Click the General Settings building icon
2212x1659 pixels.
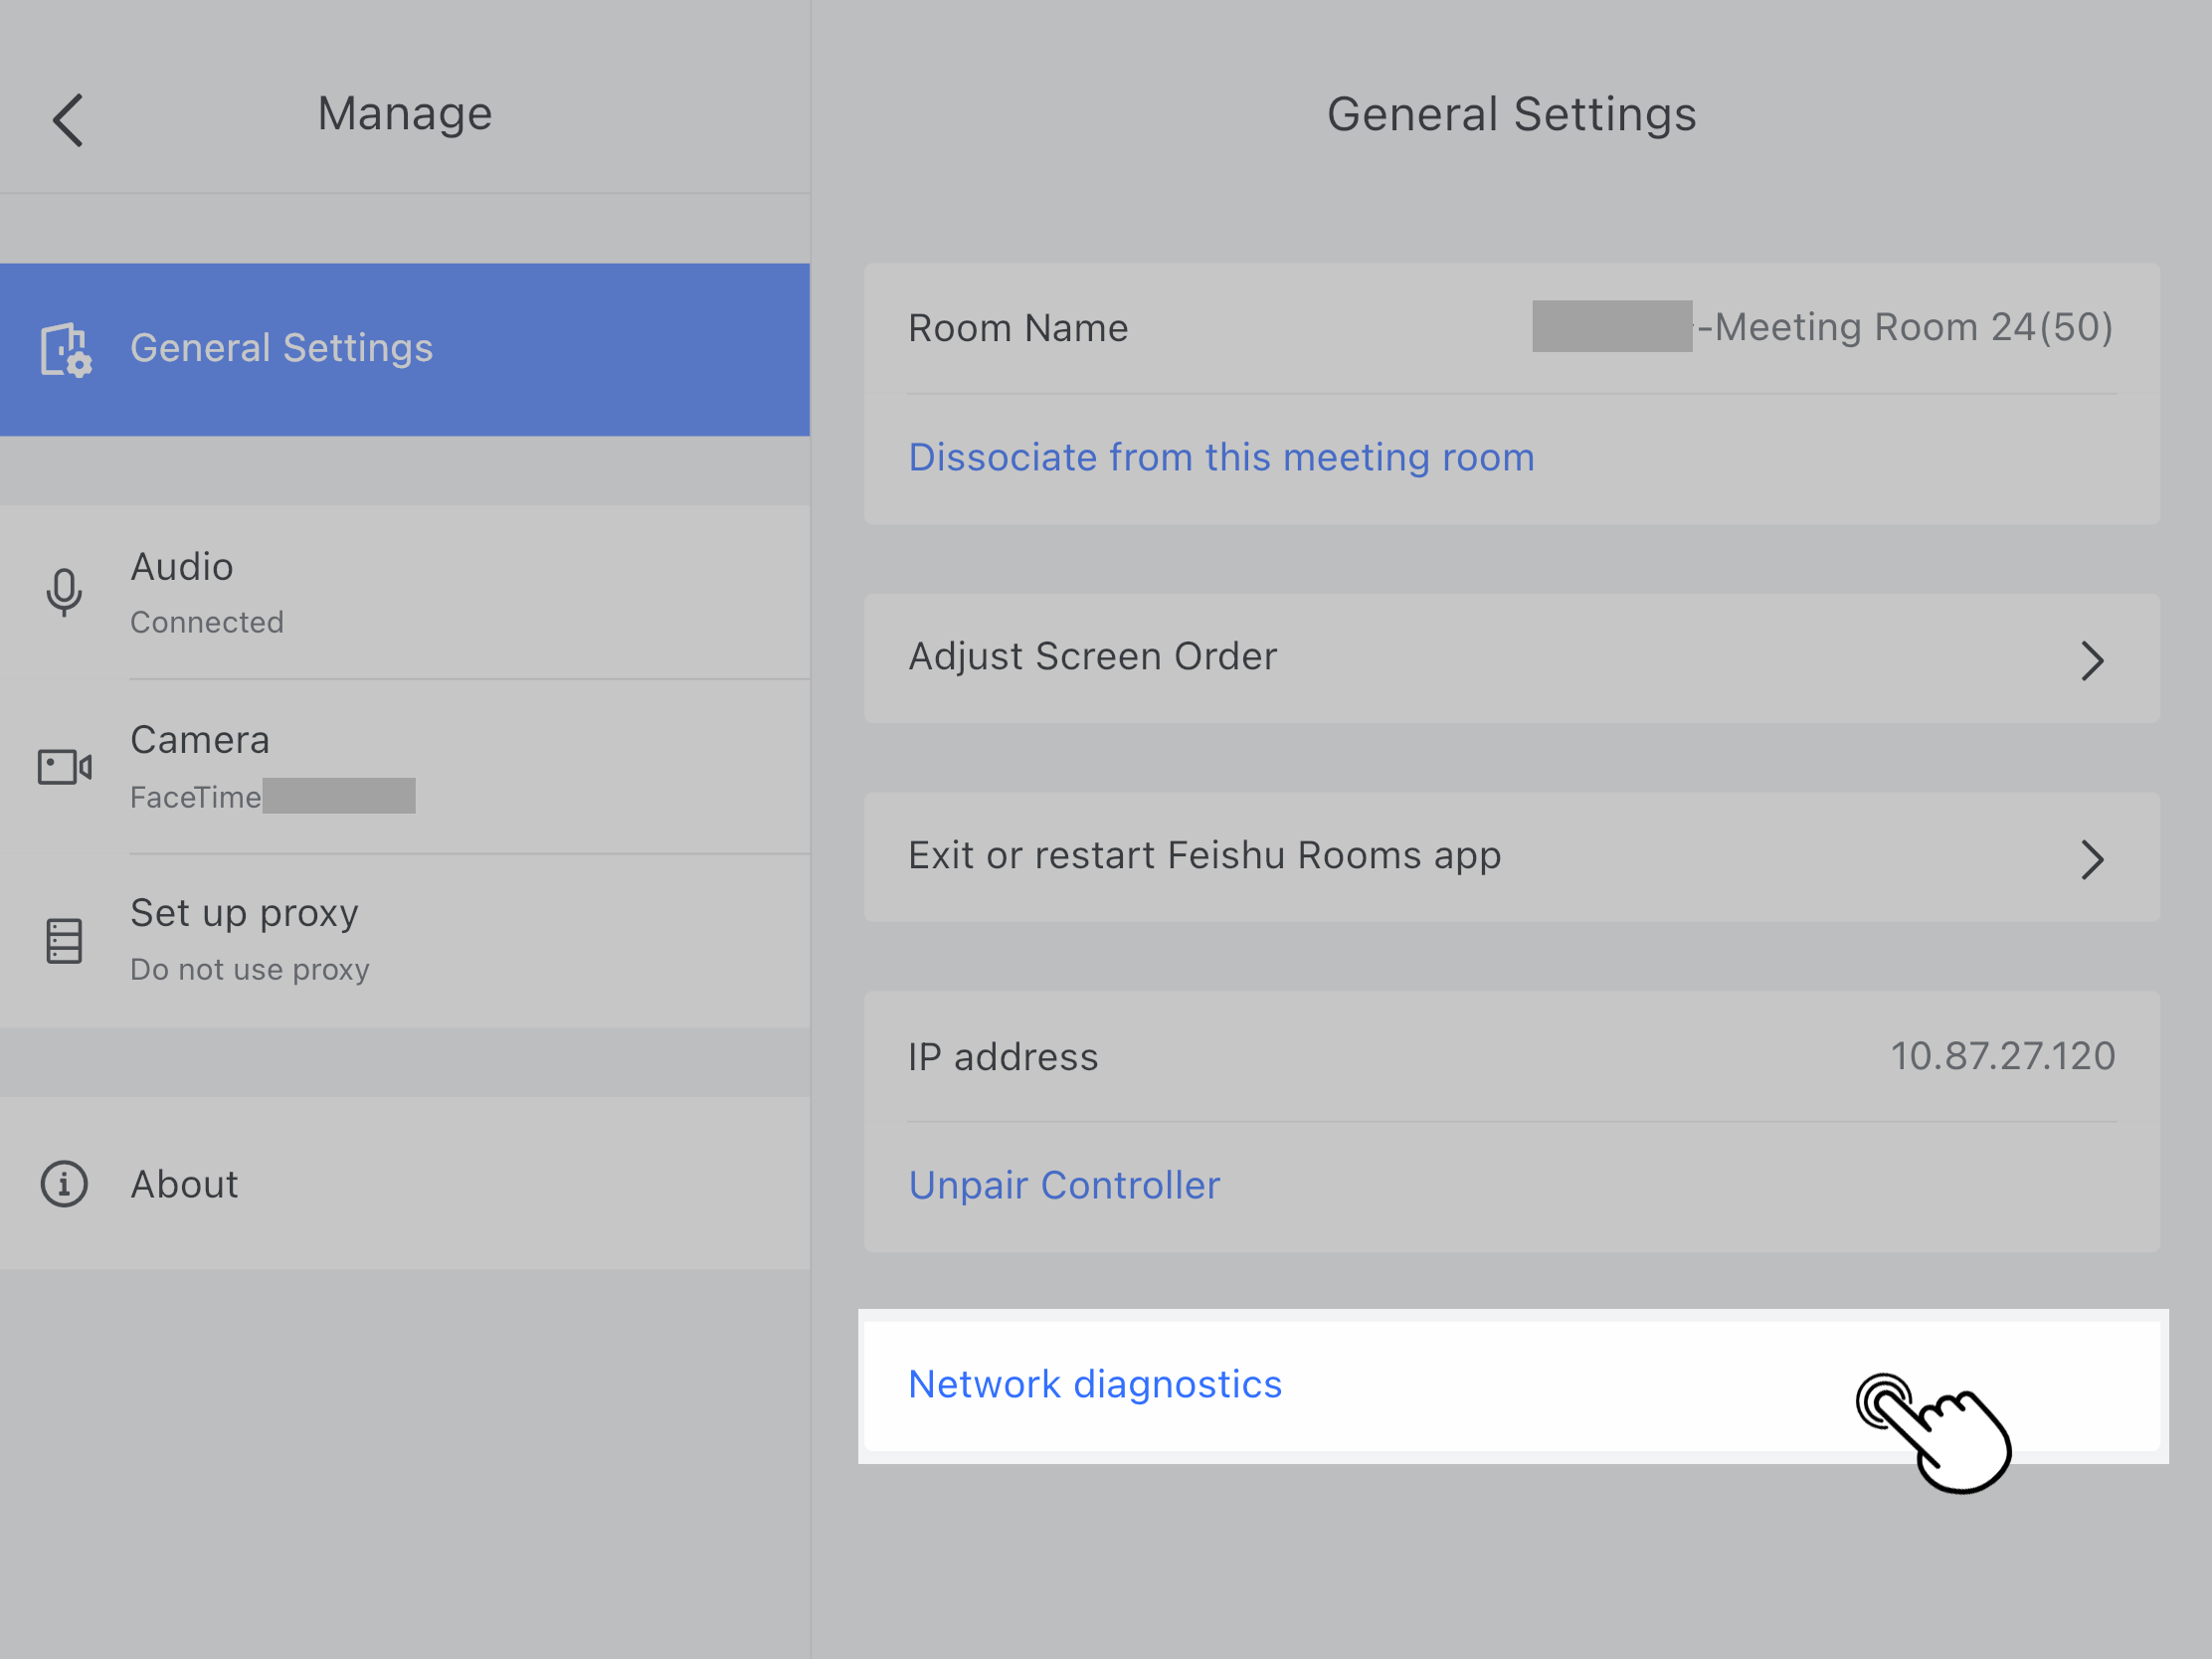64,349
